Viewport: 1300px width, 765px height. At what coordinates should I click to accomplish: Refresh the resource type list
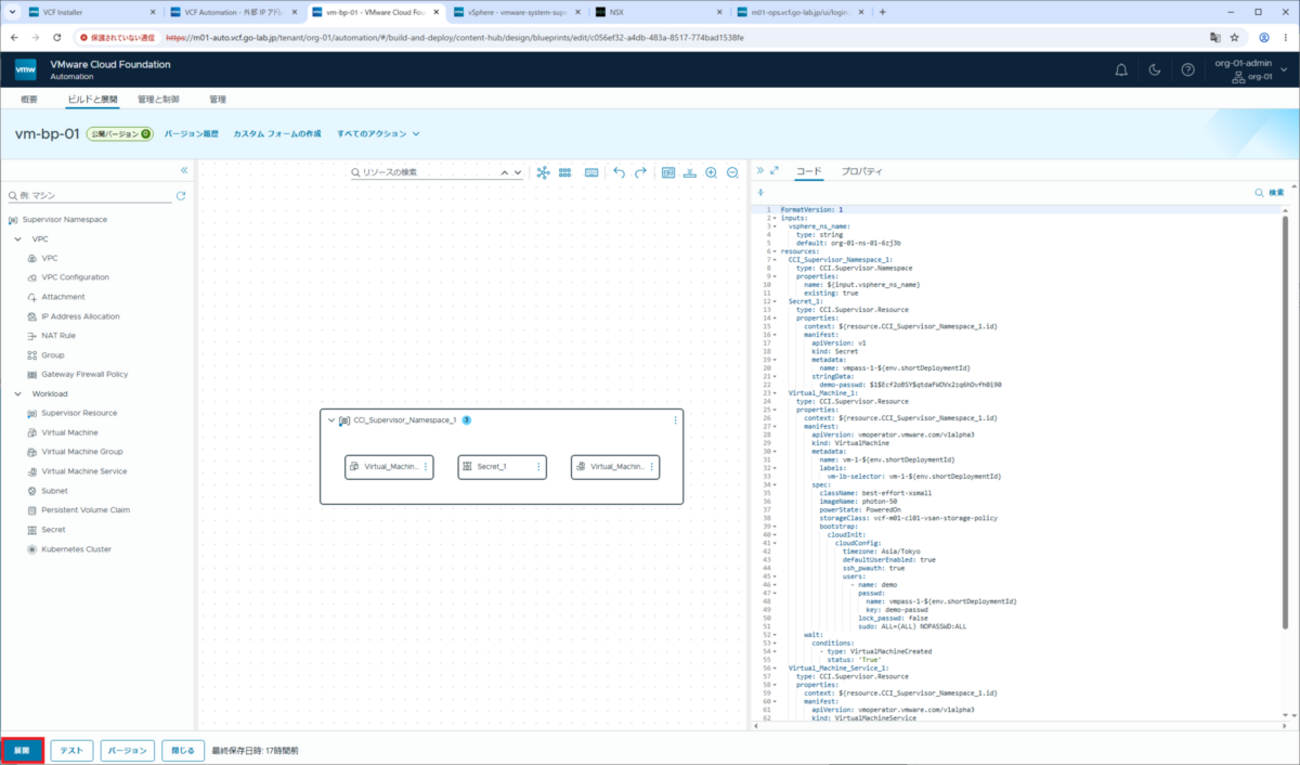pyautogui.click(x=181, y=196)
